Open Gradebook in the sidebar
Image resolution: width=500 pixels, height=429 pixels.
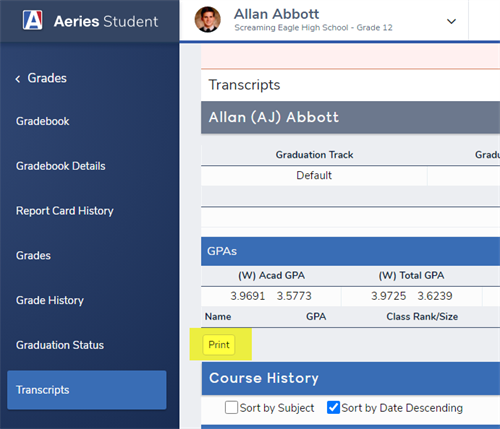point(43,121)
